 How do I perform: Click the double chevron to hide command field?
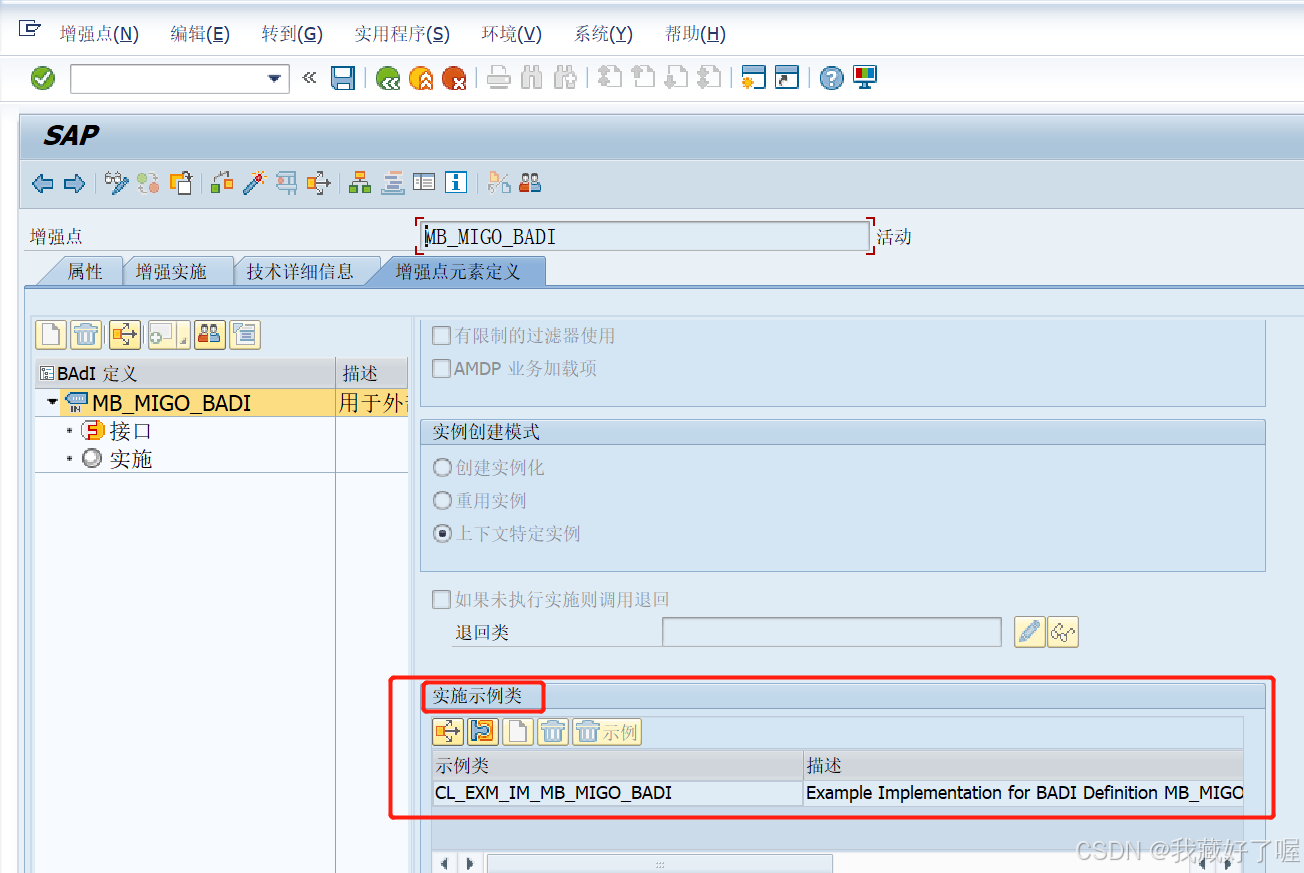point(309,77)
